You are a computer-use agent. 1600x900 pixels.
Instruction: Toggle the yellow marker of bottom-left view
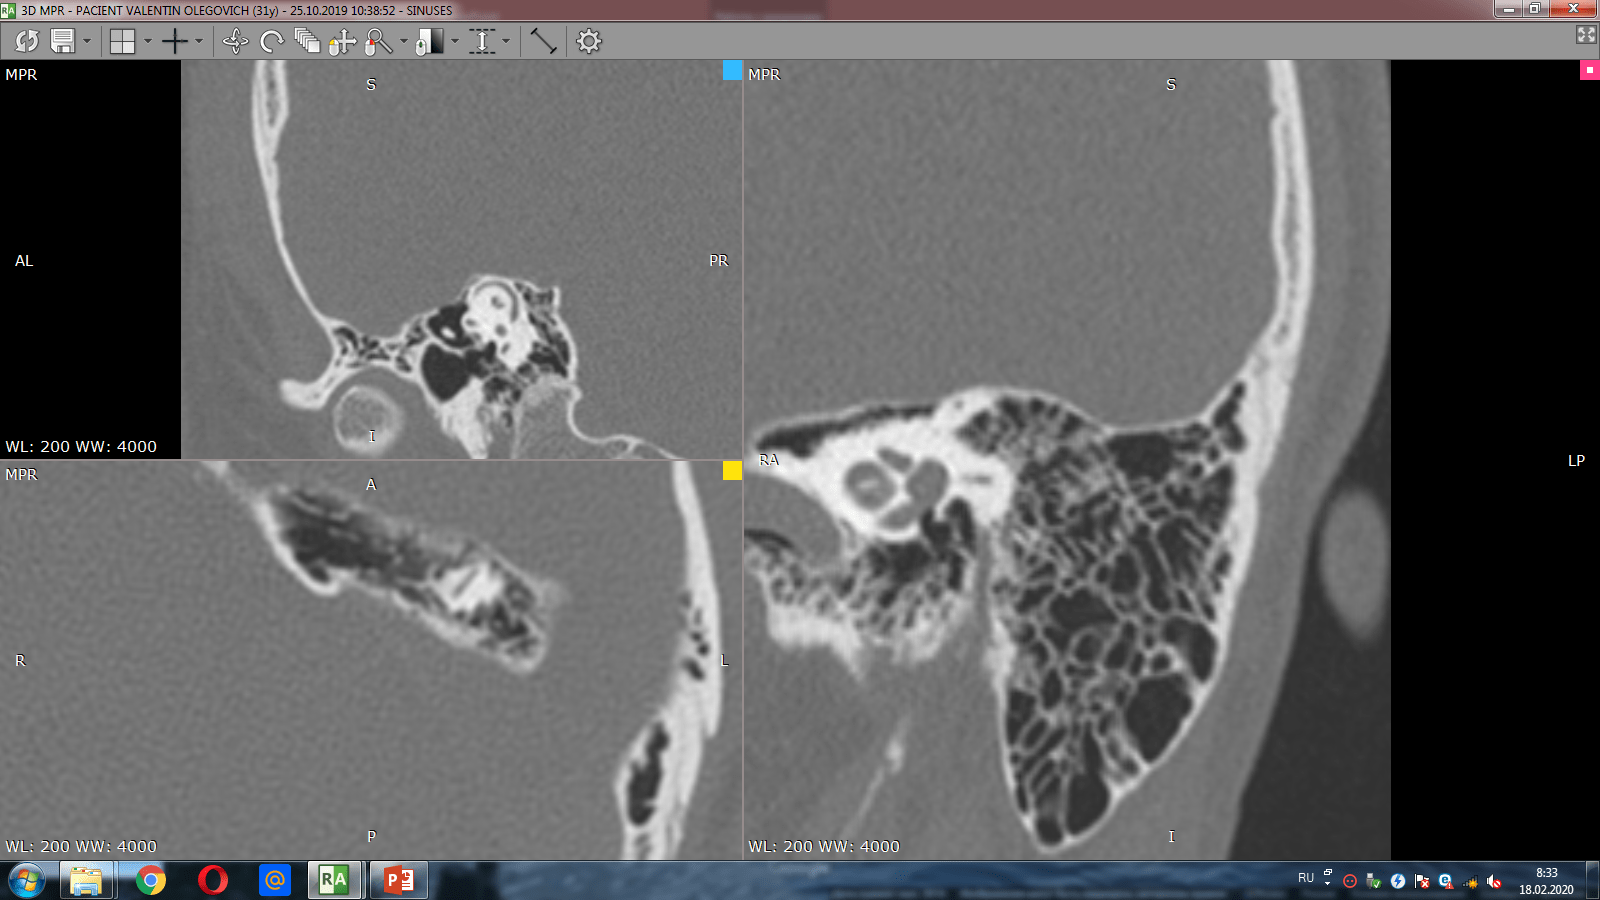732,470
